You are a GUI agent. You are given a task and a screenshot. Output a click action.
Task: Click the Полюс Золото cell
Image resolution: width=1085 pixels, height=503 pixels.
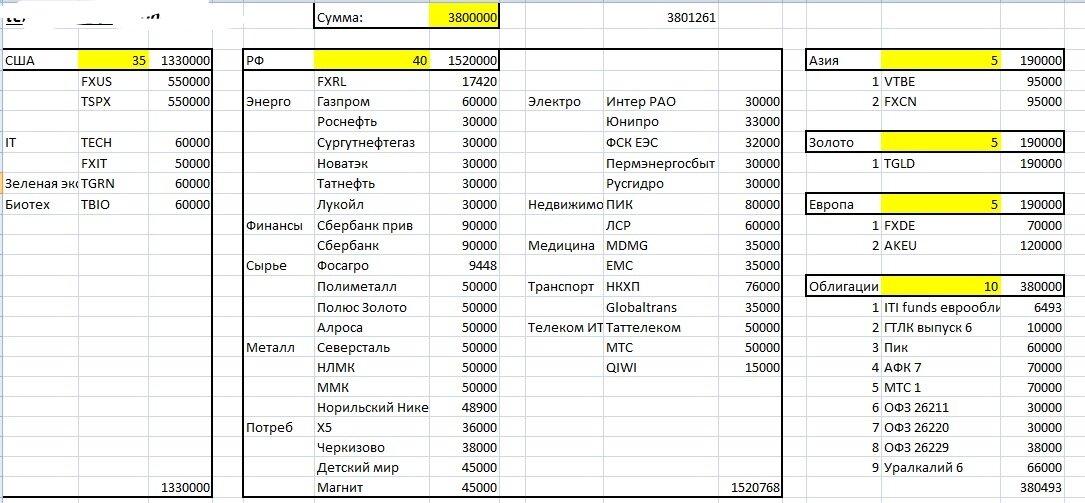372,307
